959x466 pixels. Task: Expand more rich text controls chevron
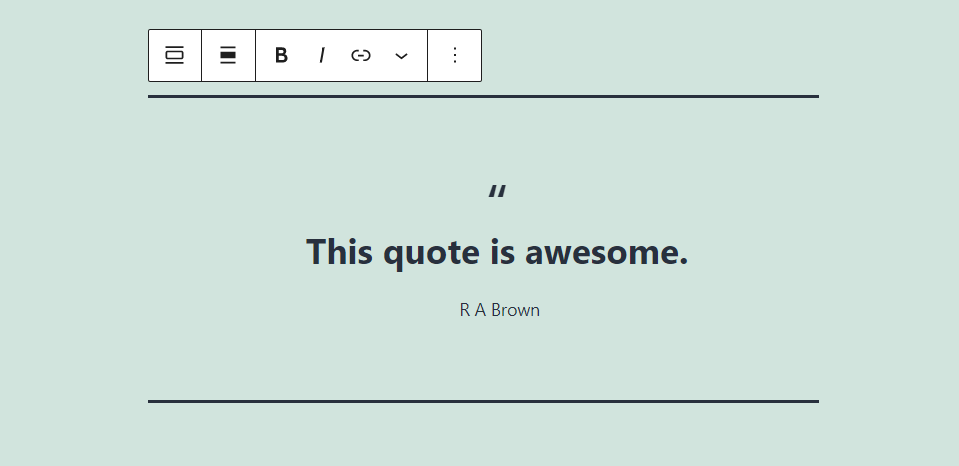point(401,55)
